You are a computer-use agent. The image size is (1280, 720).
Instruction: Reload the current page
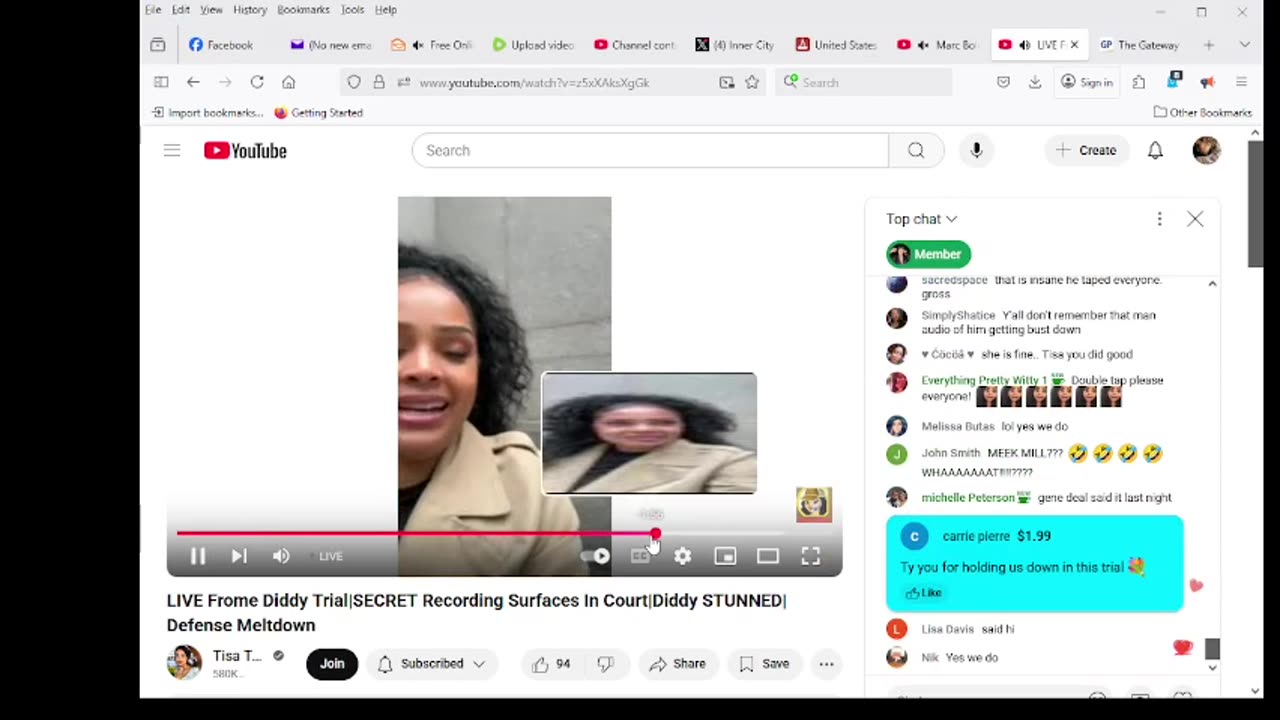pyautogui.click(x=257, y=82)
